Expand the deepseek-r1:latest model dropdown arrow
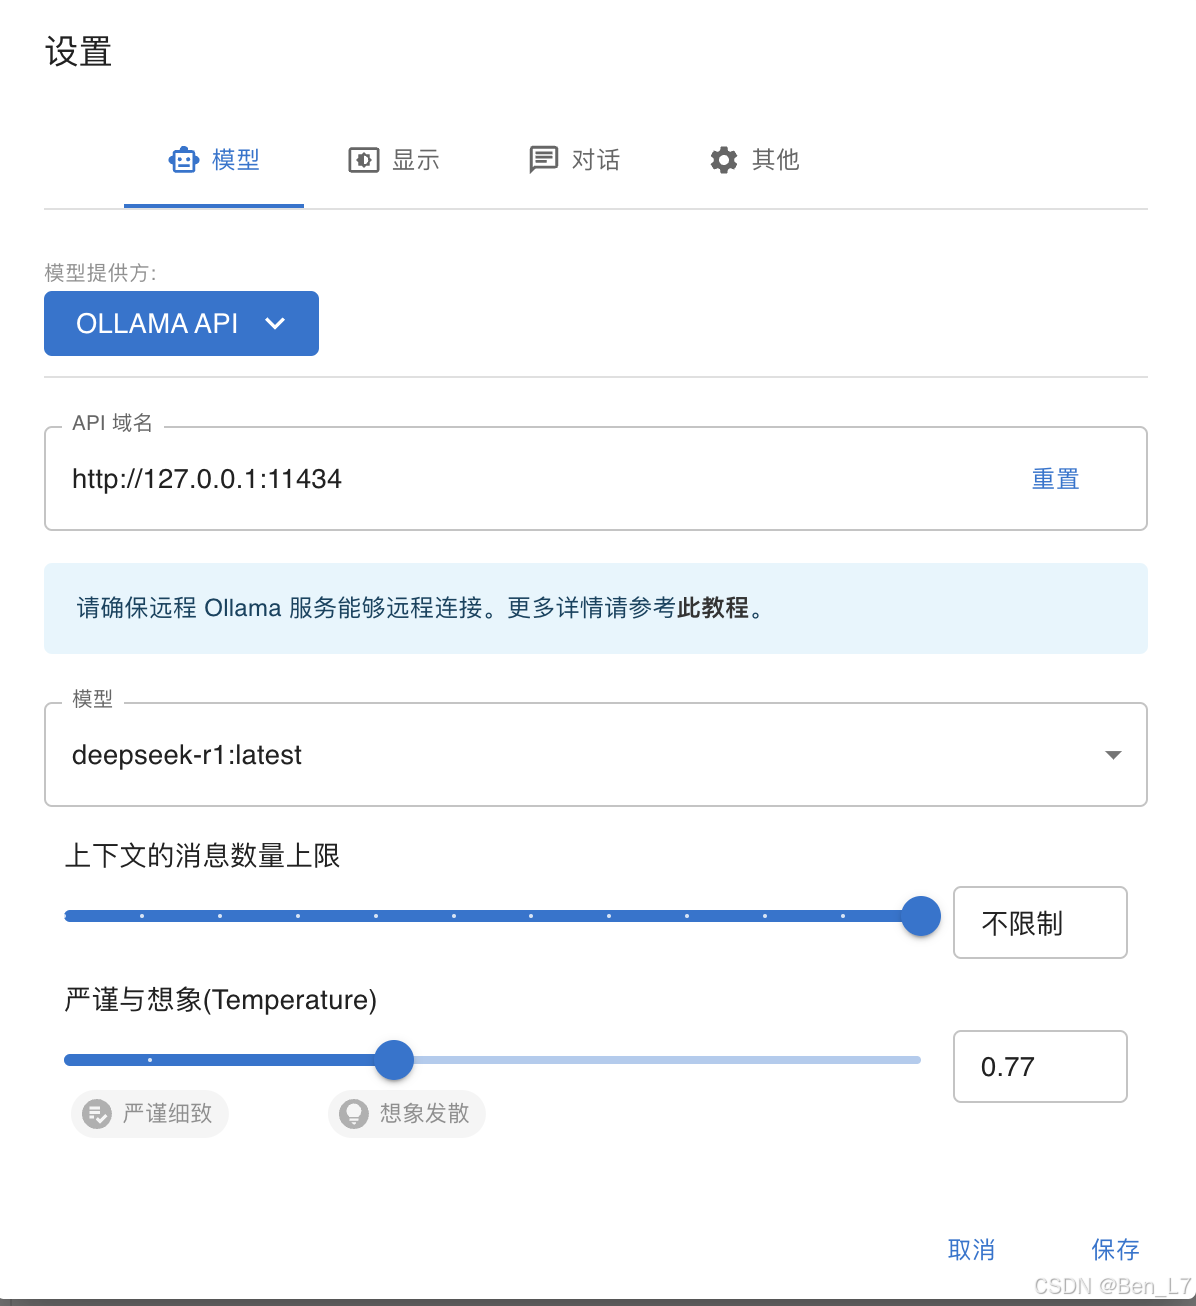 tap(1113, 755)
